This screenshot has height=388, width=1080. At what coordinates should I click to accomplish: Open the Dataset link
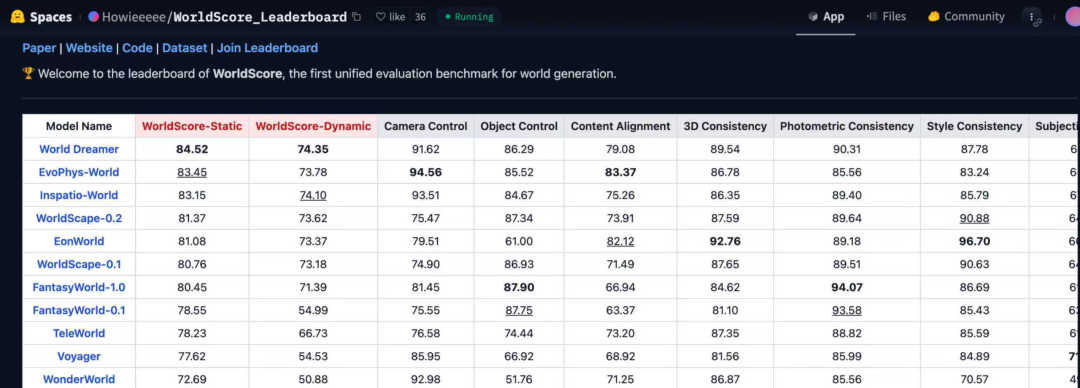[185, 48]
